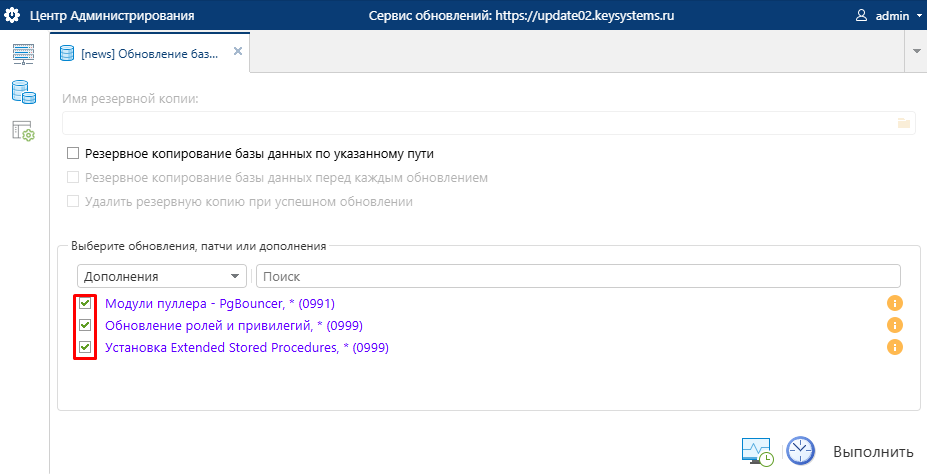
Task: Open the databases icon in left sidebar
Action: click(24, 92)
